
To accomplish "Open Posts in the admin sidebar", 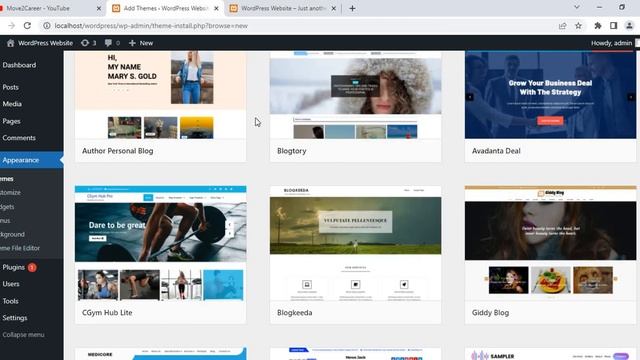I will coord(11,87).
